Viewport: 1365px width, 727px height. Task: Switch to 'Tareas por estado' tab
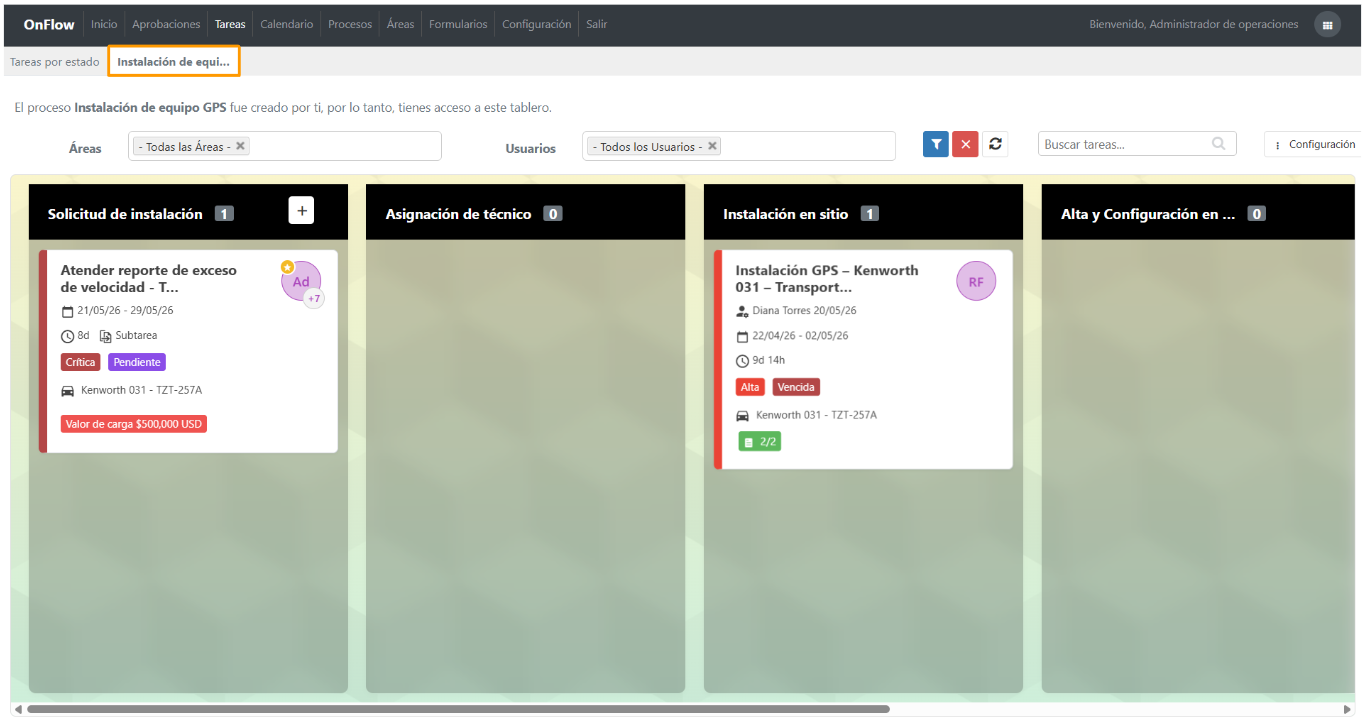point(55,62)
